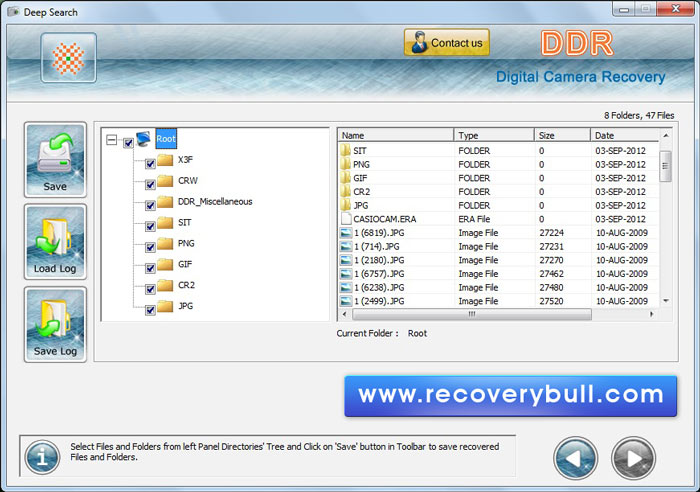Click the CASIOCAM.ERA file icon
Viewport: 700px width, 492px height.
click(x=346, y=219)
